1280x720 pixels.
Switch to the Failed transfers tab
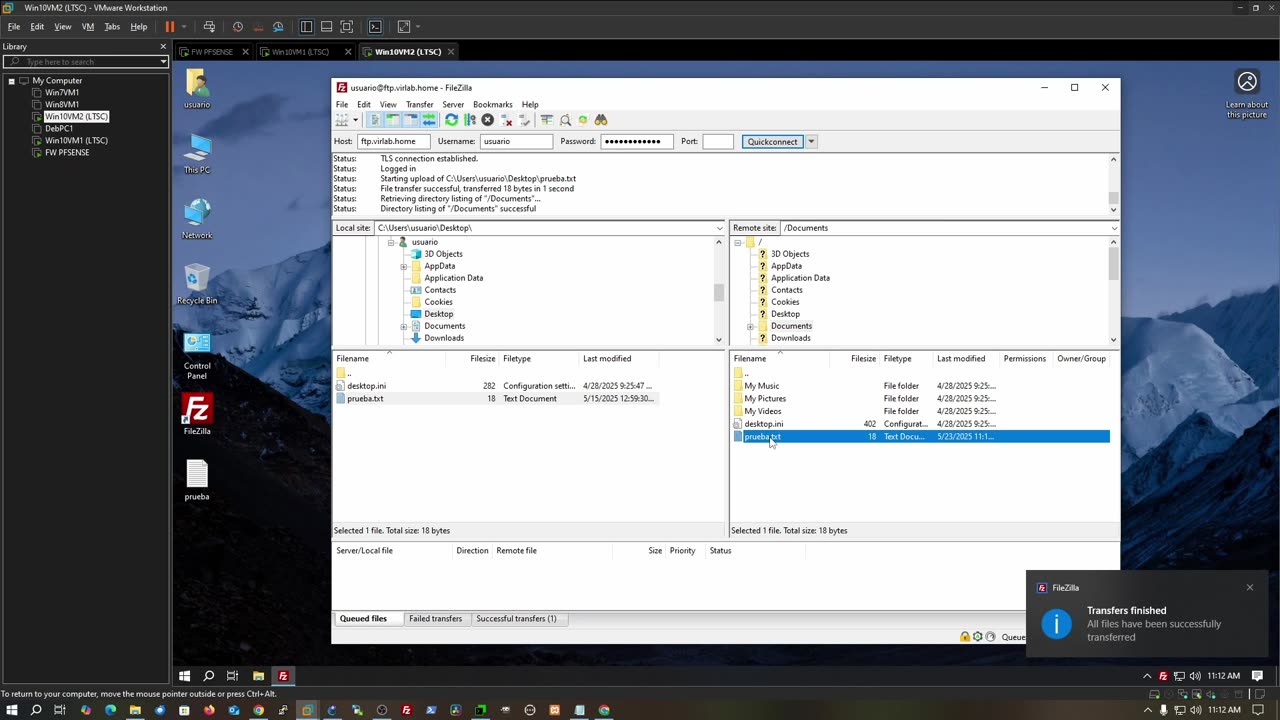click(x=435, y=619)
